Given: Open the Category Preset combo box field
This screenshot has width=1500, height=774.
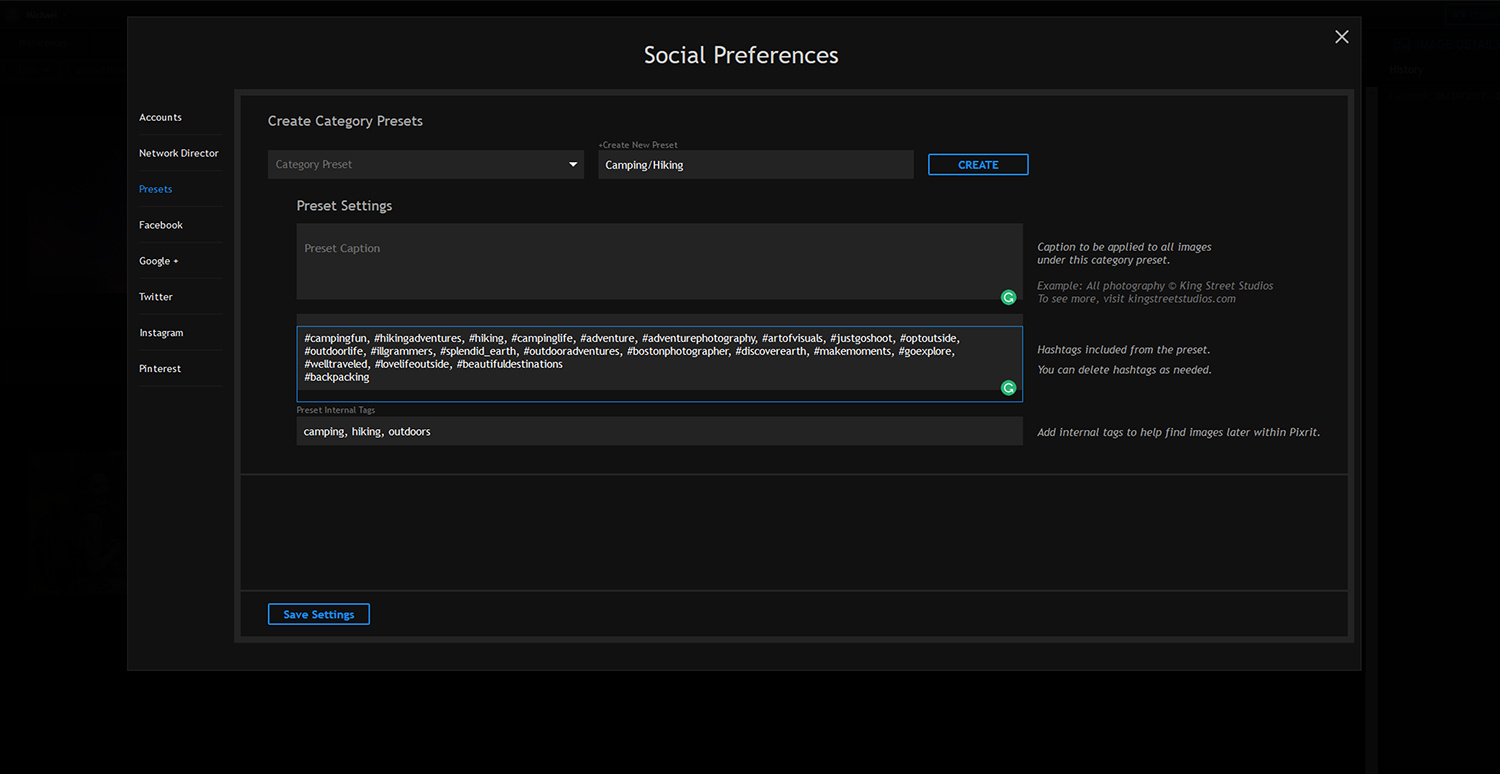Looking at the screenshot, I should click(x=415, y=165).
